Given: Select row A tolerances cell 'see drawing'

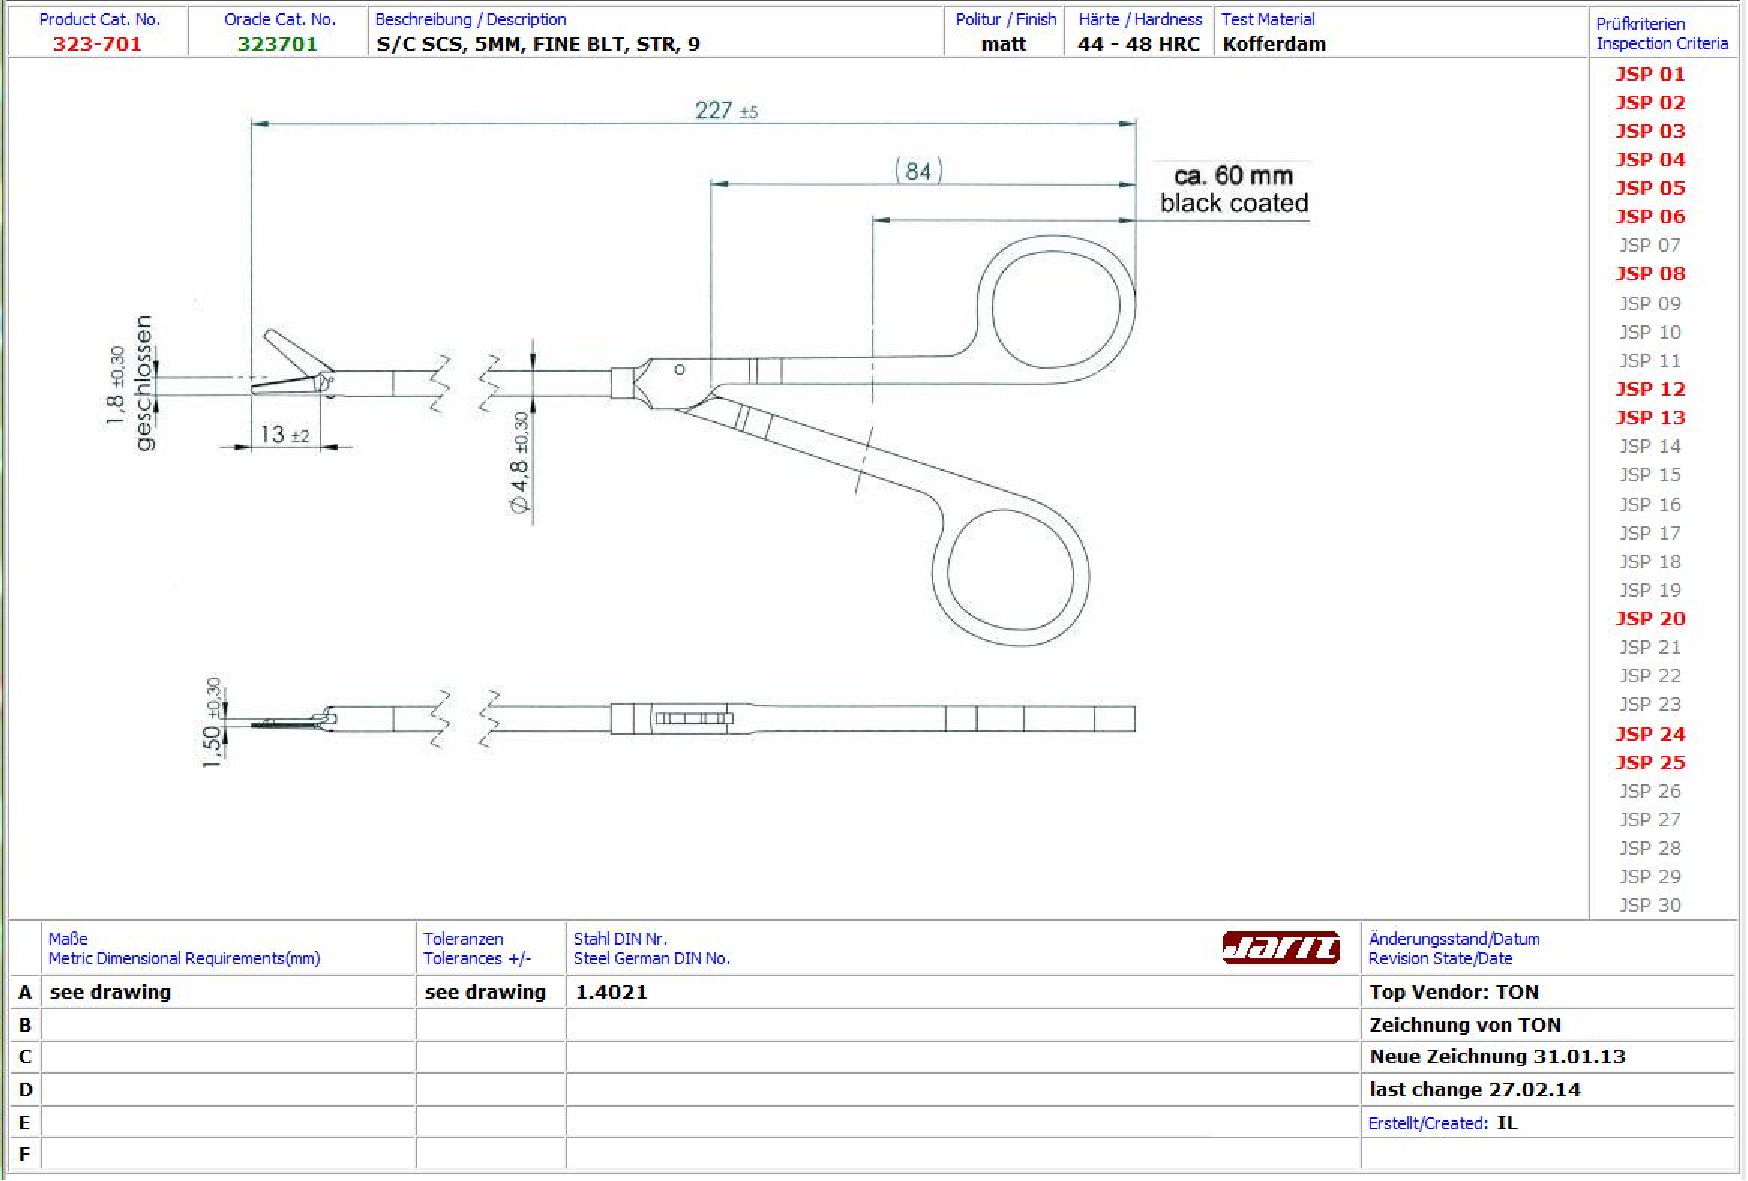Looking at the screenshot, I should point(485,992).
